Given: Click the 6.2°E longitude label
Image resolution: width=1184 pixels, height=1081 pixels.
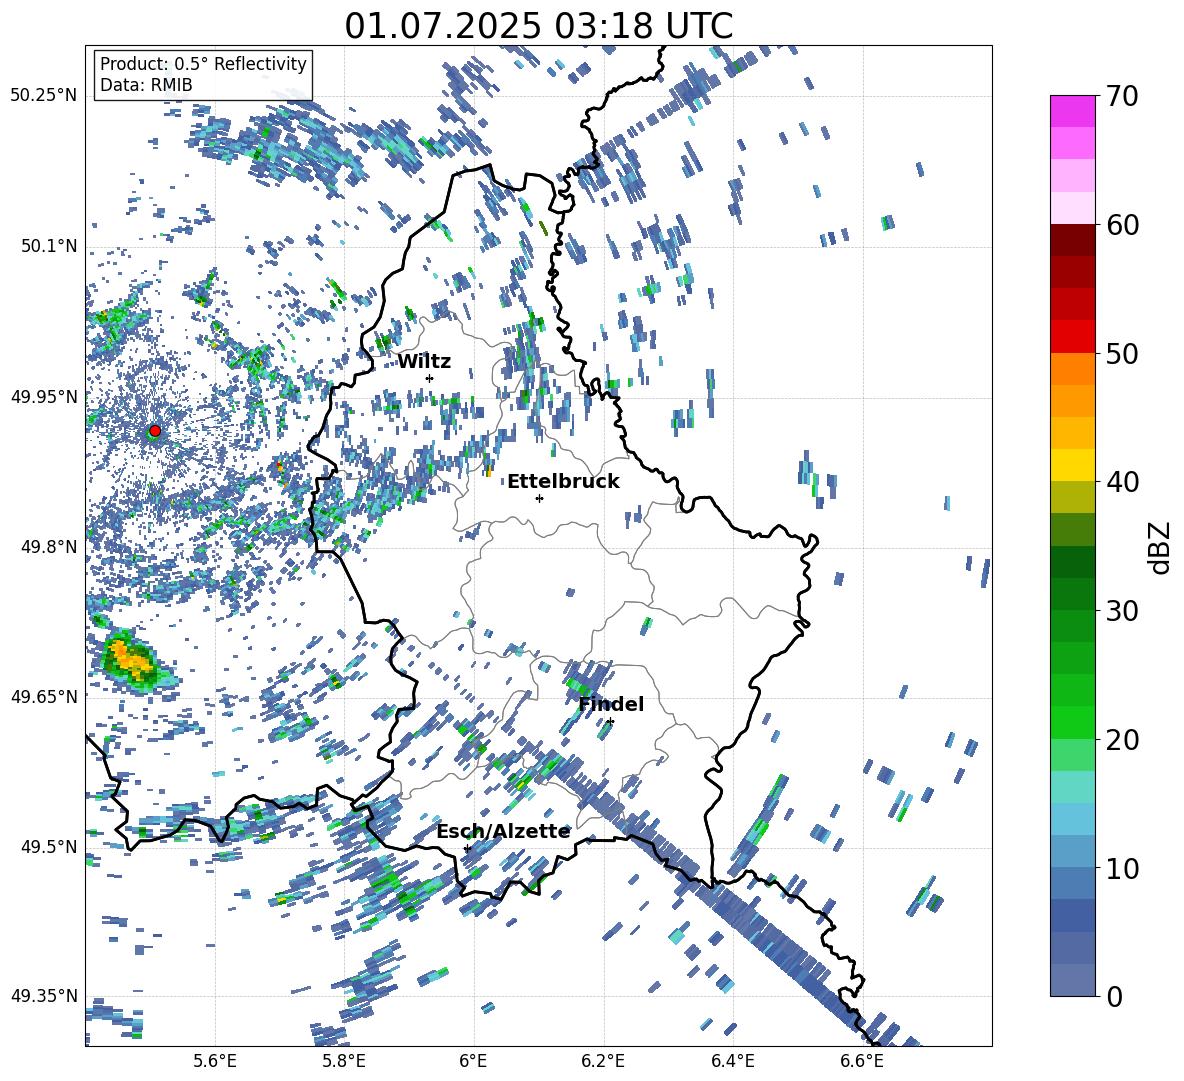Looking at the screenshot, I should pos(603,1061).
